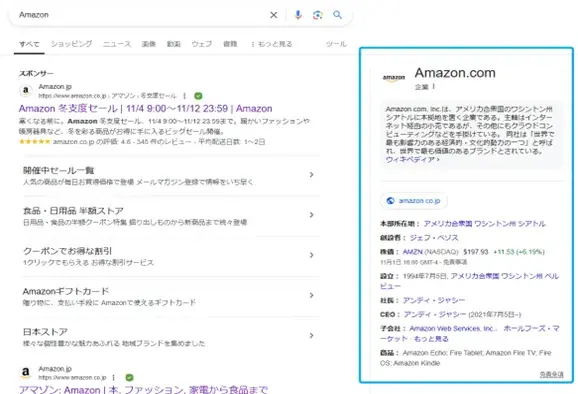This screenshot has height=394, width=578.
Task: Click the knowledge panel 免責条項 footer link
Action: (551, 374)
